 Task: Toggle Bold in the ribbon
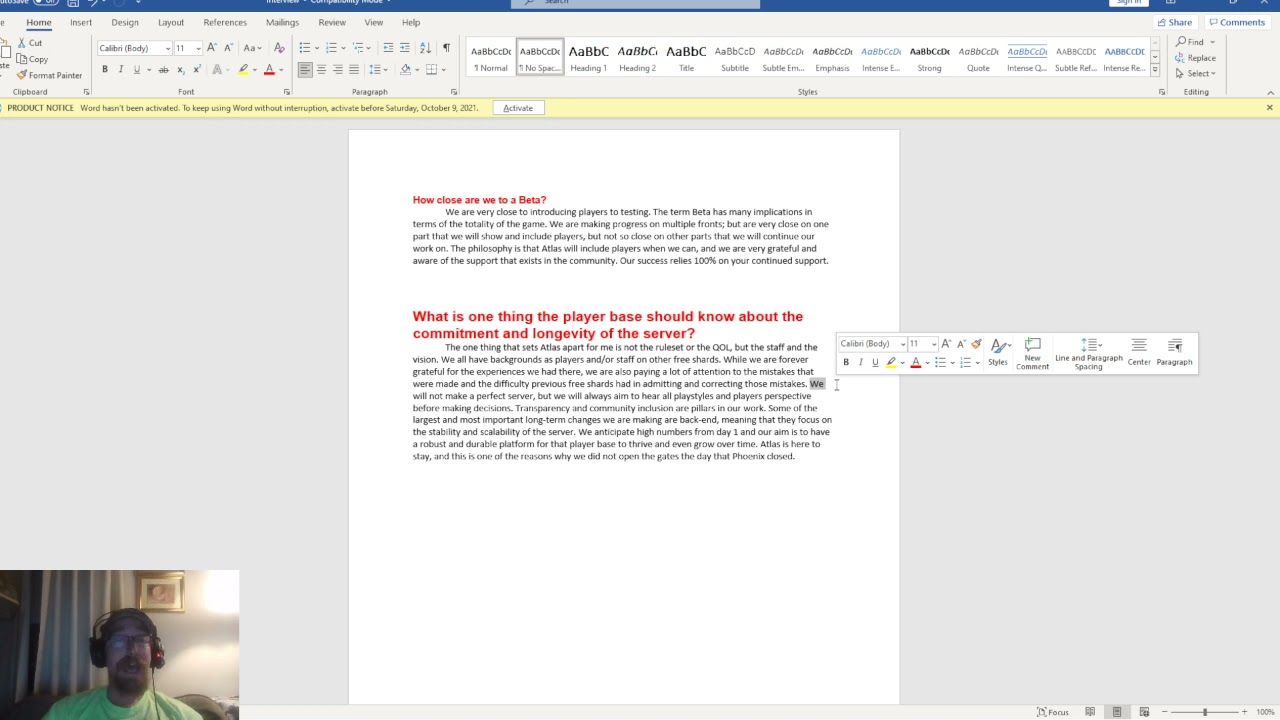[104, 69]
